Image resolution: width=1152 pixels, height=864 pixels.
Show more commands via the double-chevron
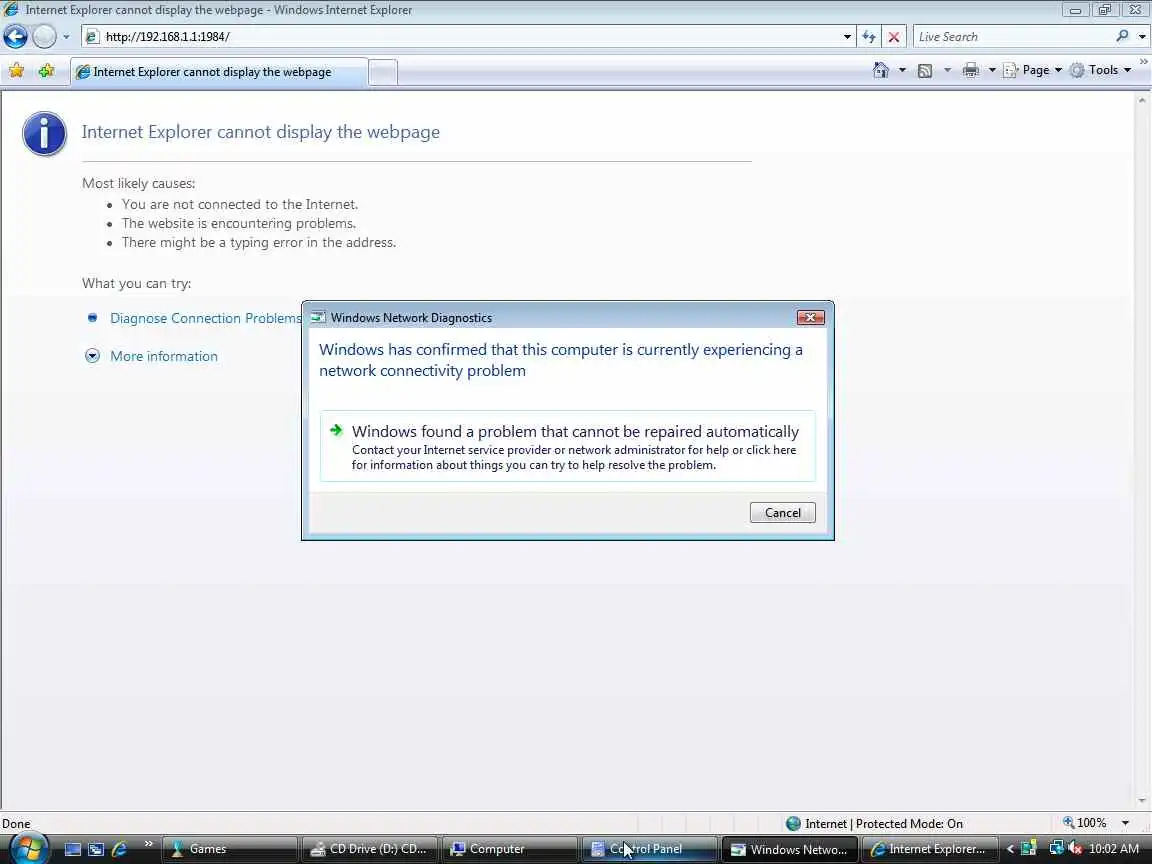[x=1144, y=62]
